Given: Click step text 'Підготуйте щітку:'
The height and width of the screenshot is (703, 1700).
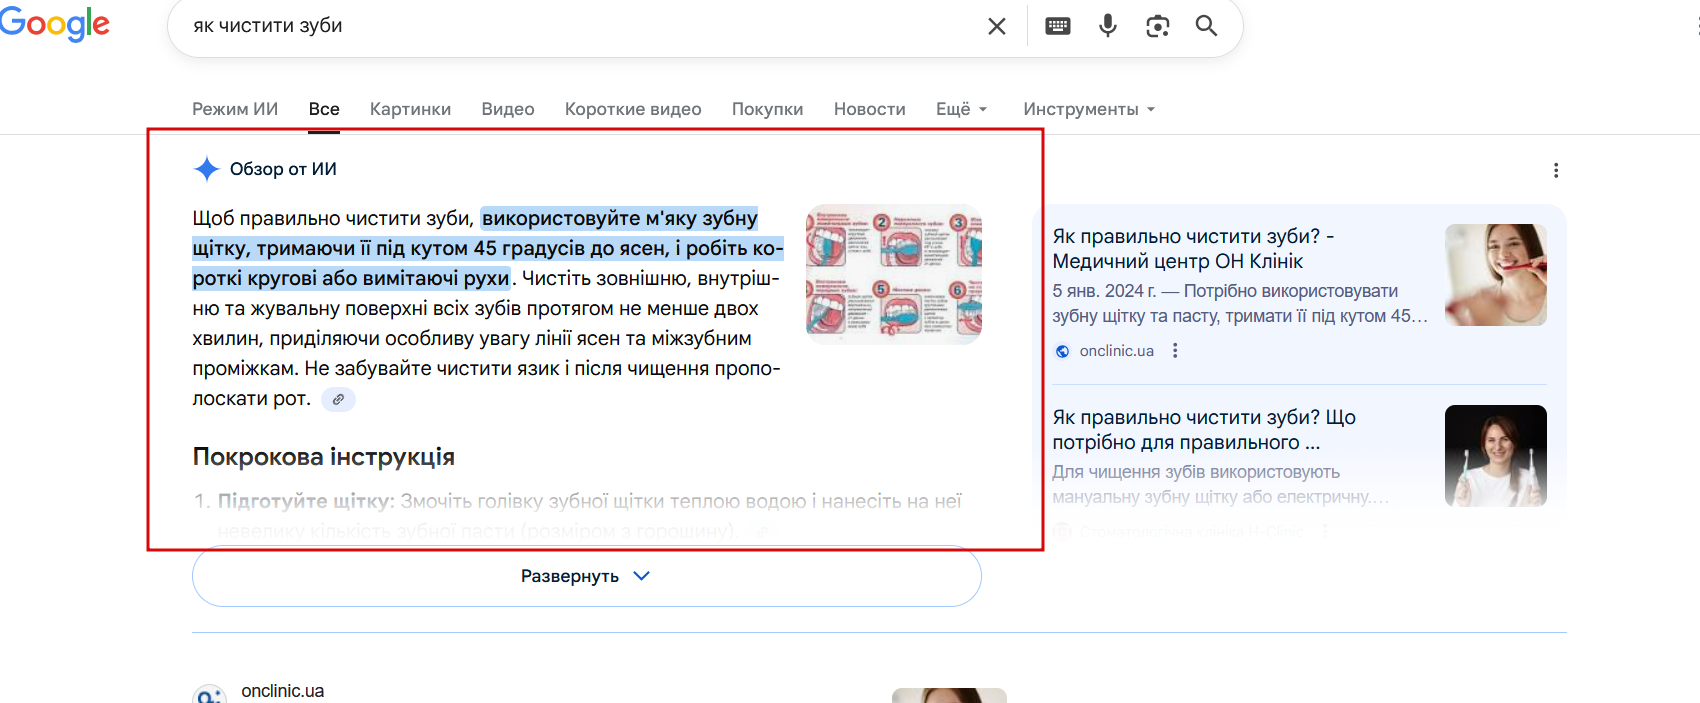Looking at the screenshot, I should coord(306,501).
